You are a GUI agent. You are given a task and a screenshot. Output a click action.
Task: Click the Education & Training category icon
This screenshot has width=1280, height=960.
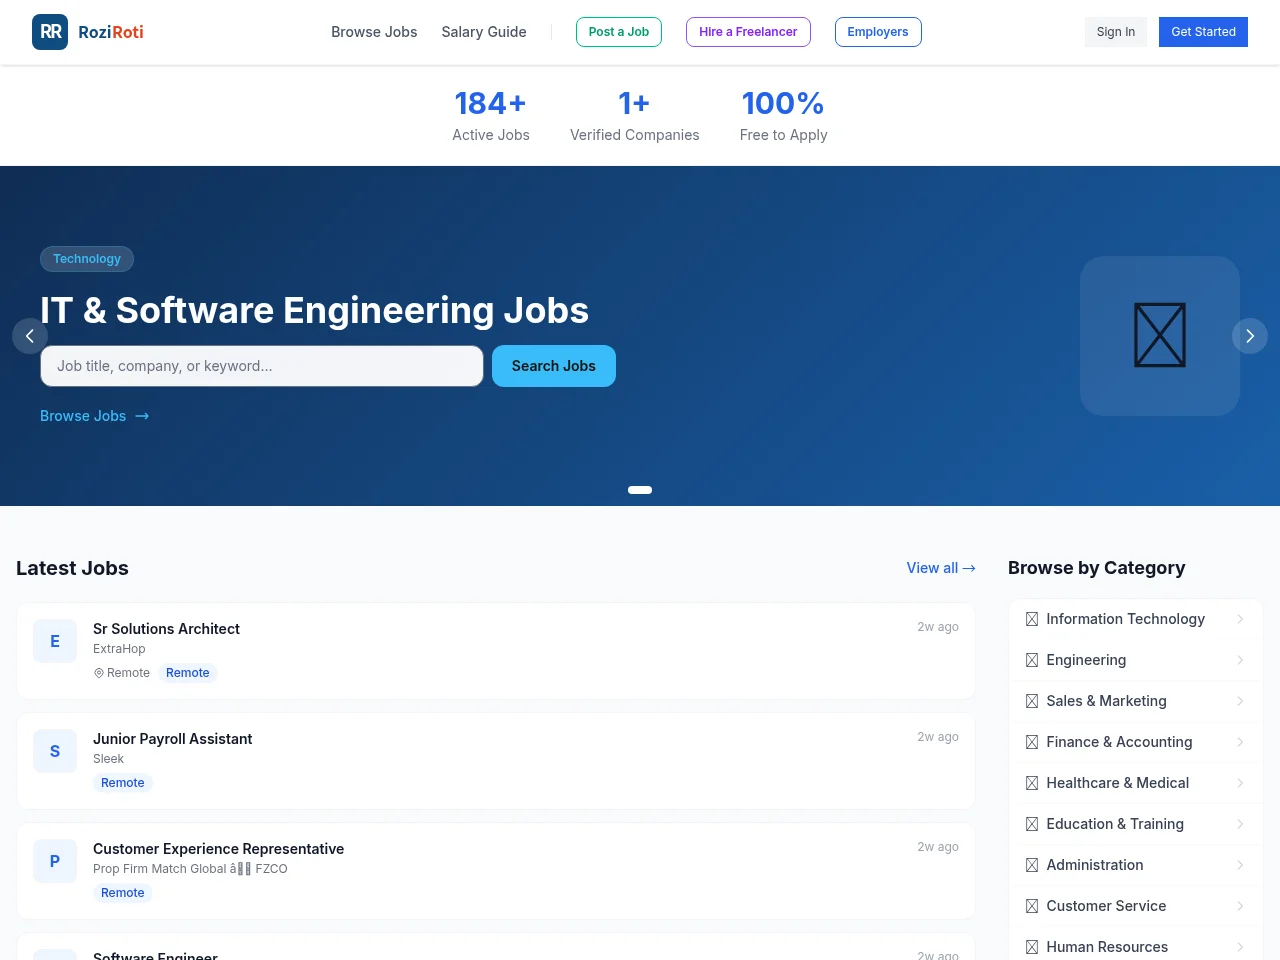[1032, 824]
